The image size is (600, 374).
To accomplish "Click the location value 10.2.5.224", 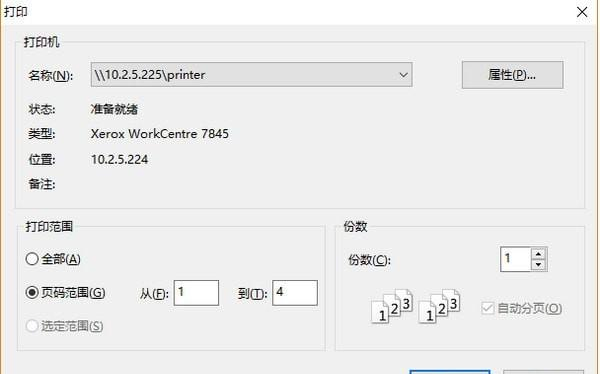I will (119, 159).
